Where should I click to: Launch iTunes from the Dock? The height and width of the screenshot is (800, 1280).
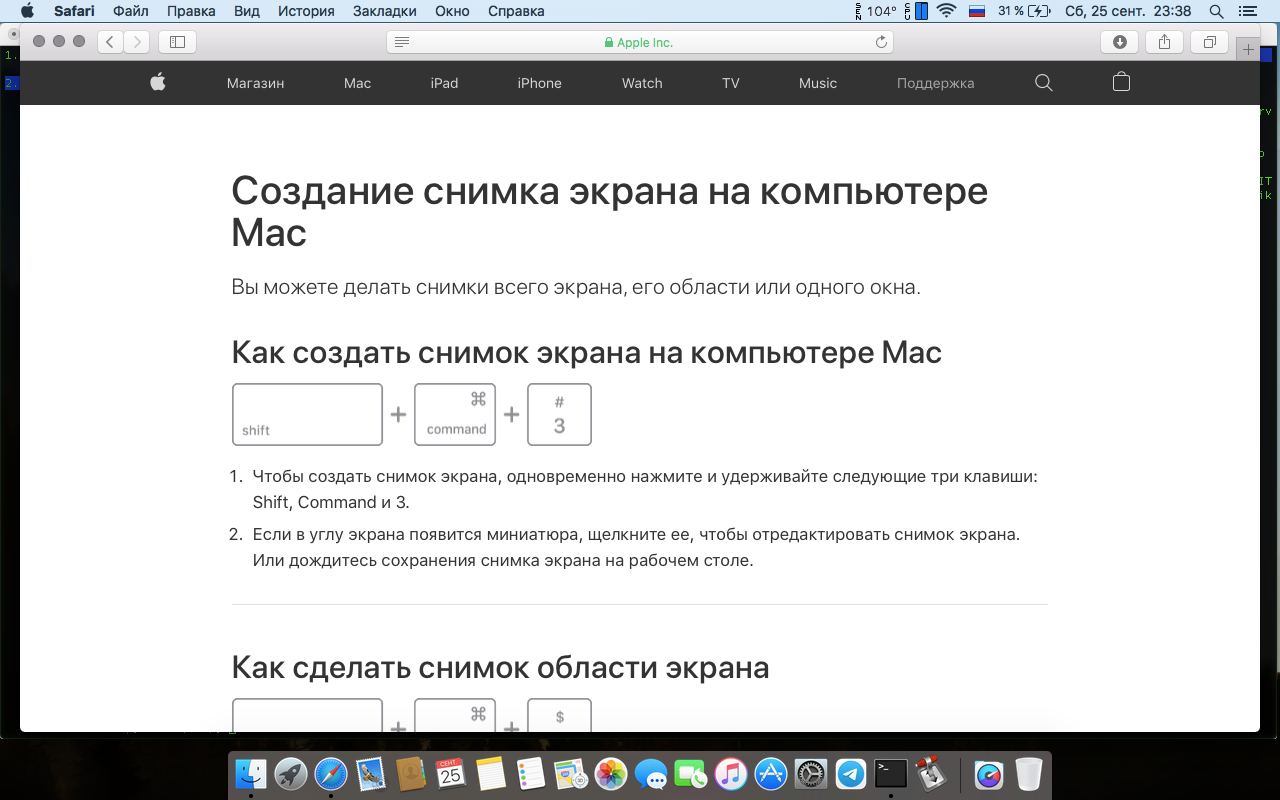731,774
